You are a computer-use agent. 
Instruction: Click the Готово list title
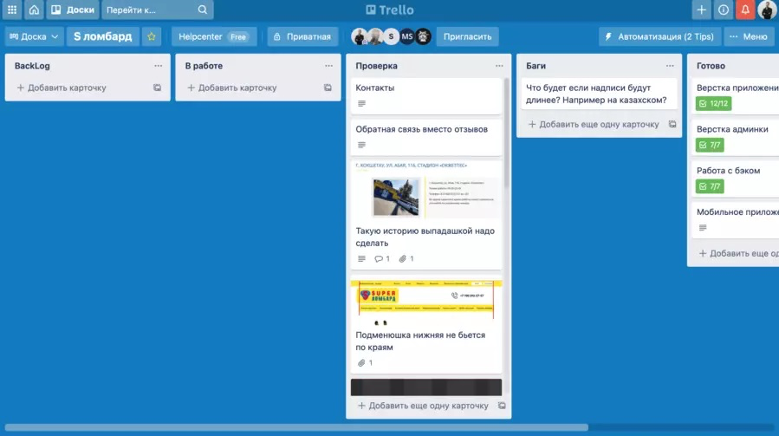[710, 66]
